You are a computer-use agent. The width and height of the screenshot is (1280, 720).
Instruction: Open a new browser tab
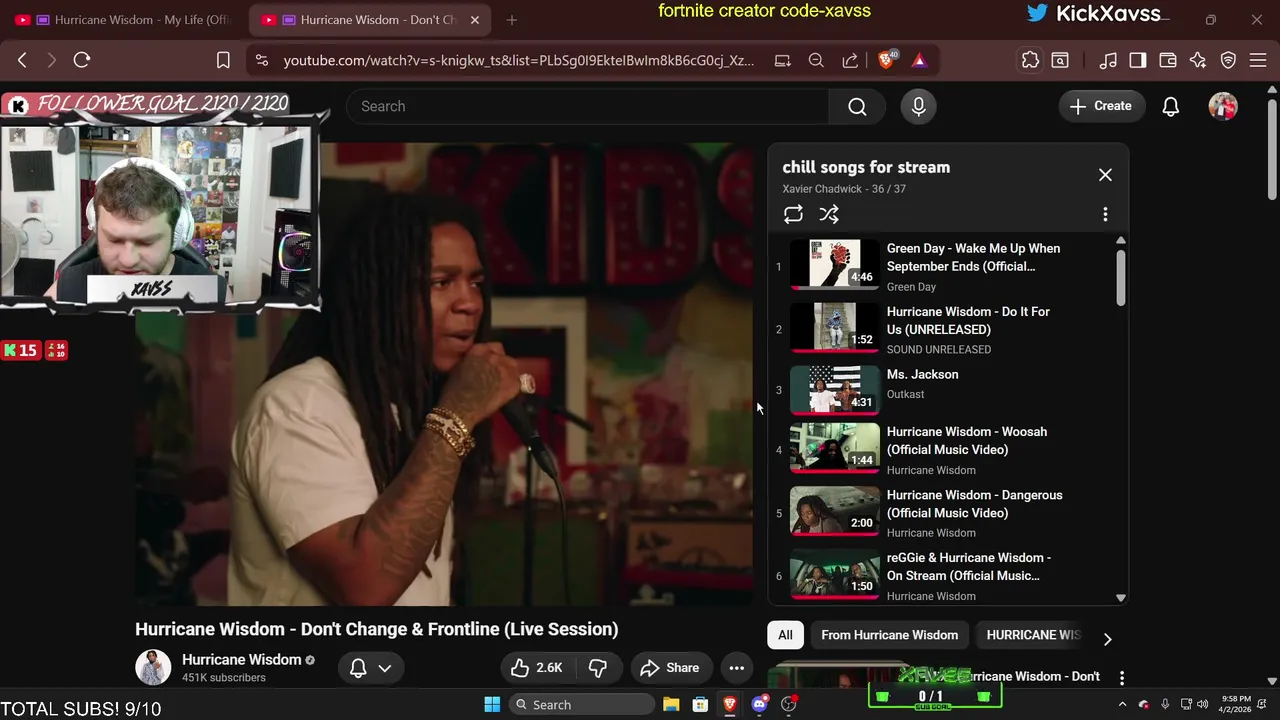512,20
